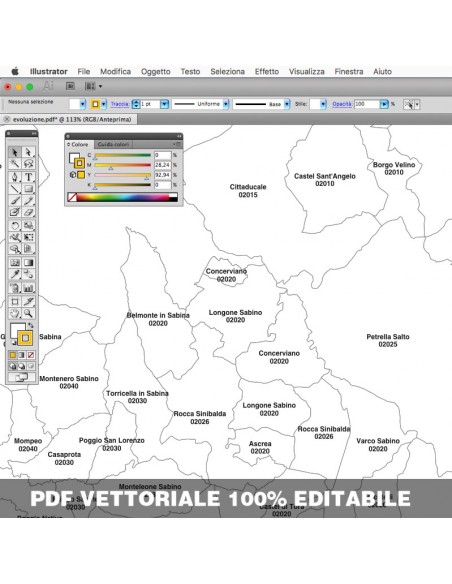The image size is (452, 584).
Task: Select the Shape Builder tool
Action: (15, 249)
